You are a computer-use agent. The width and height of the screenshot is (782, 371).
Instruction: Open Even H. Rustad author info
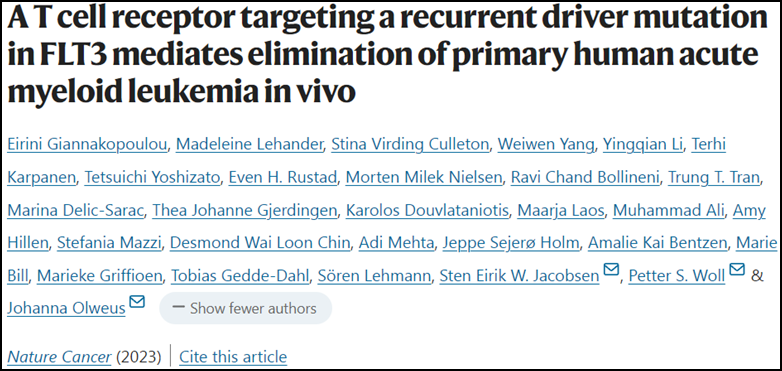click(x=283, y=178)
